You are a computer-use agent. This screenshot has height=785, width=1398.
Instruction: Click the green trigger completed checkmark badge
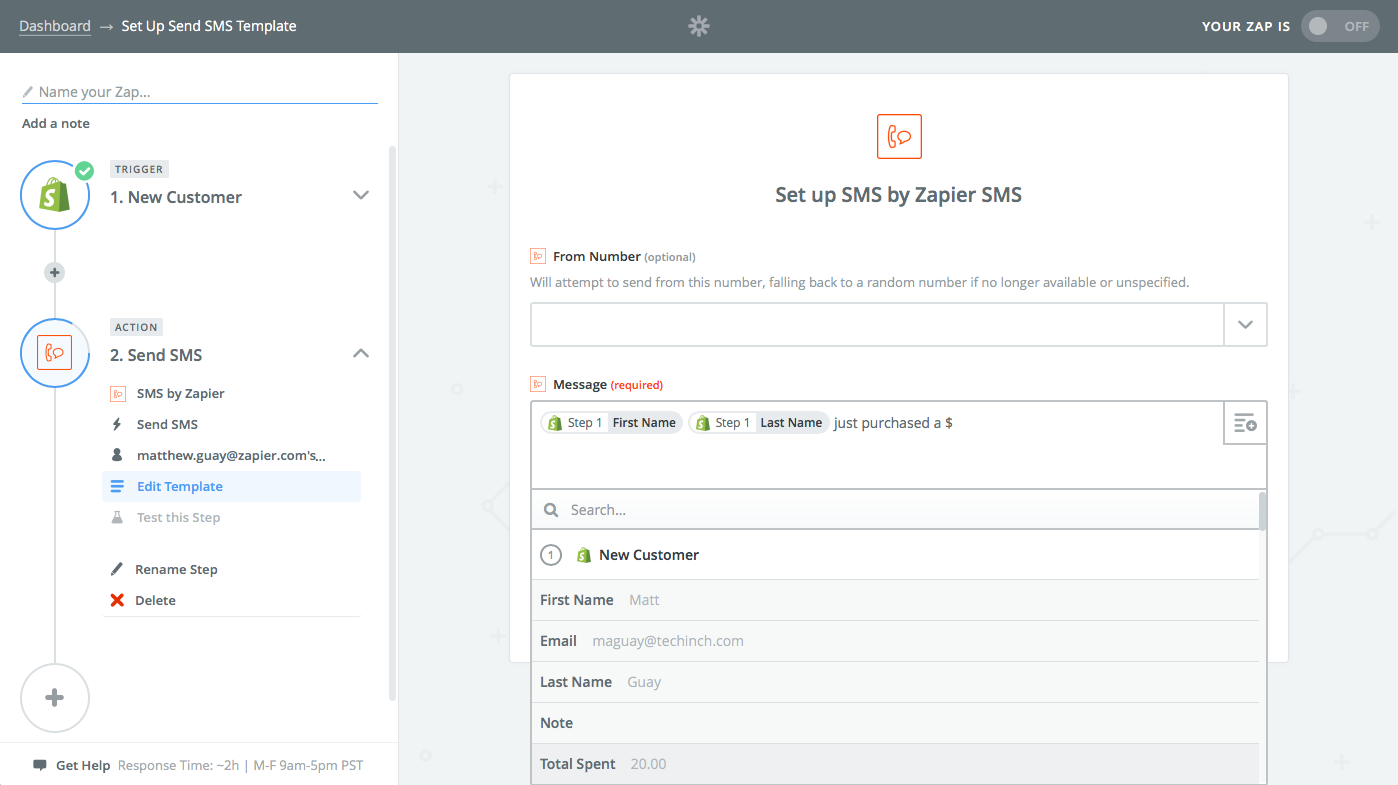84,171
